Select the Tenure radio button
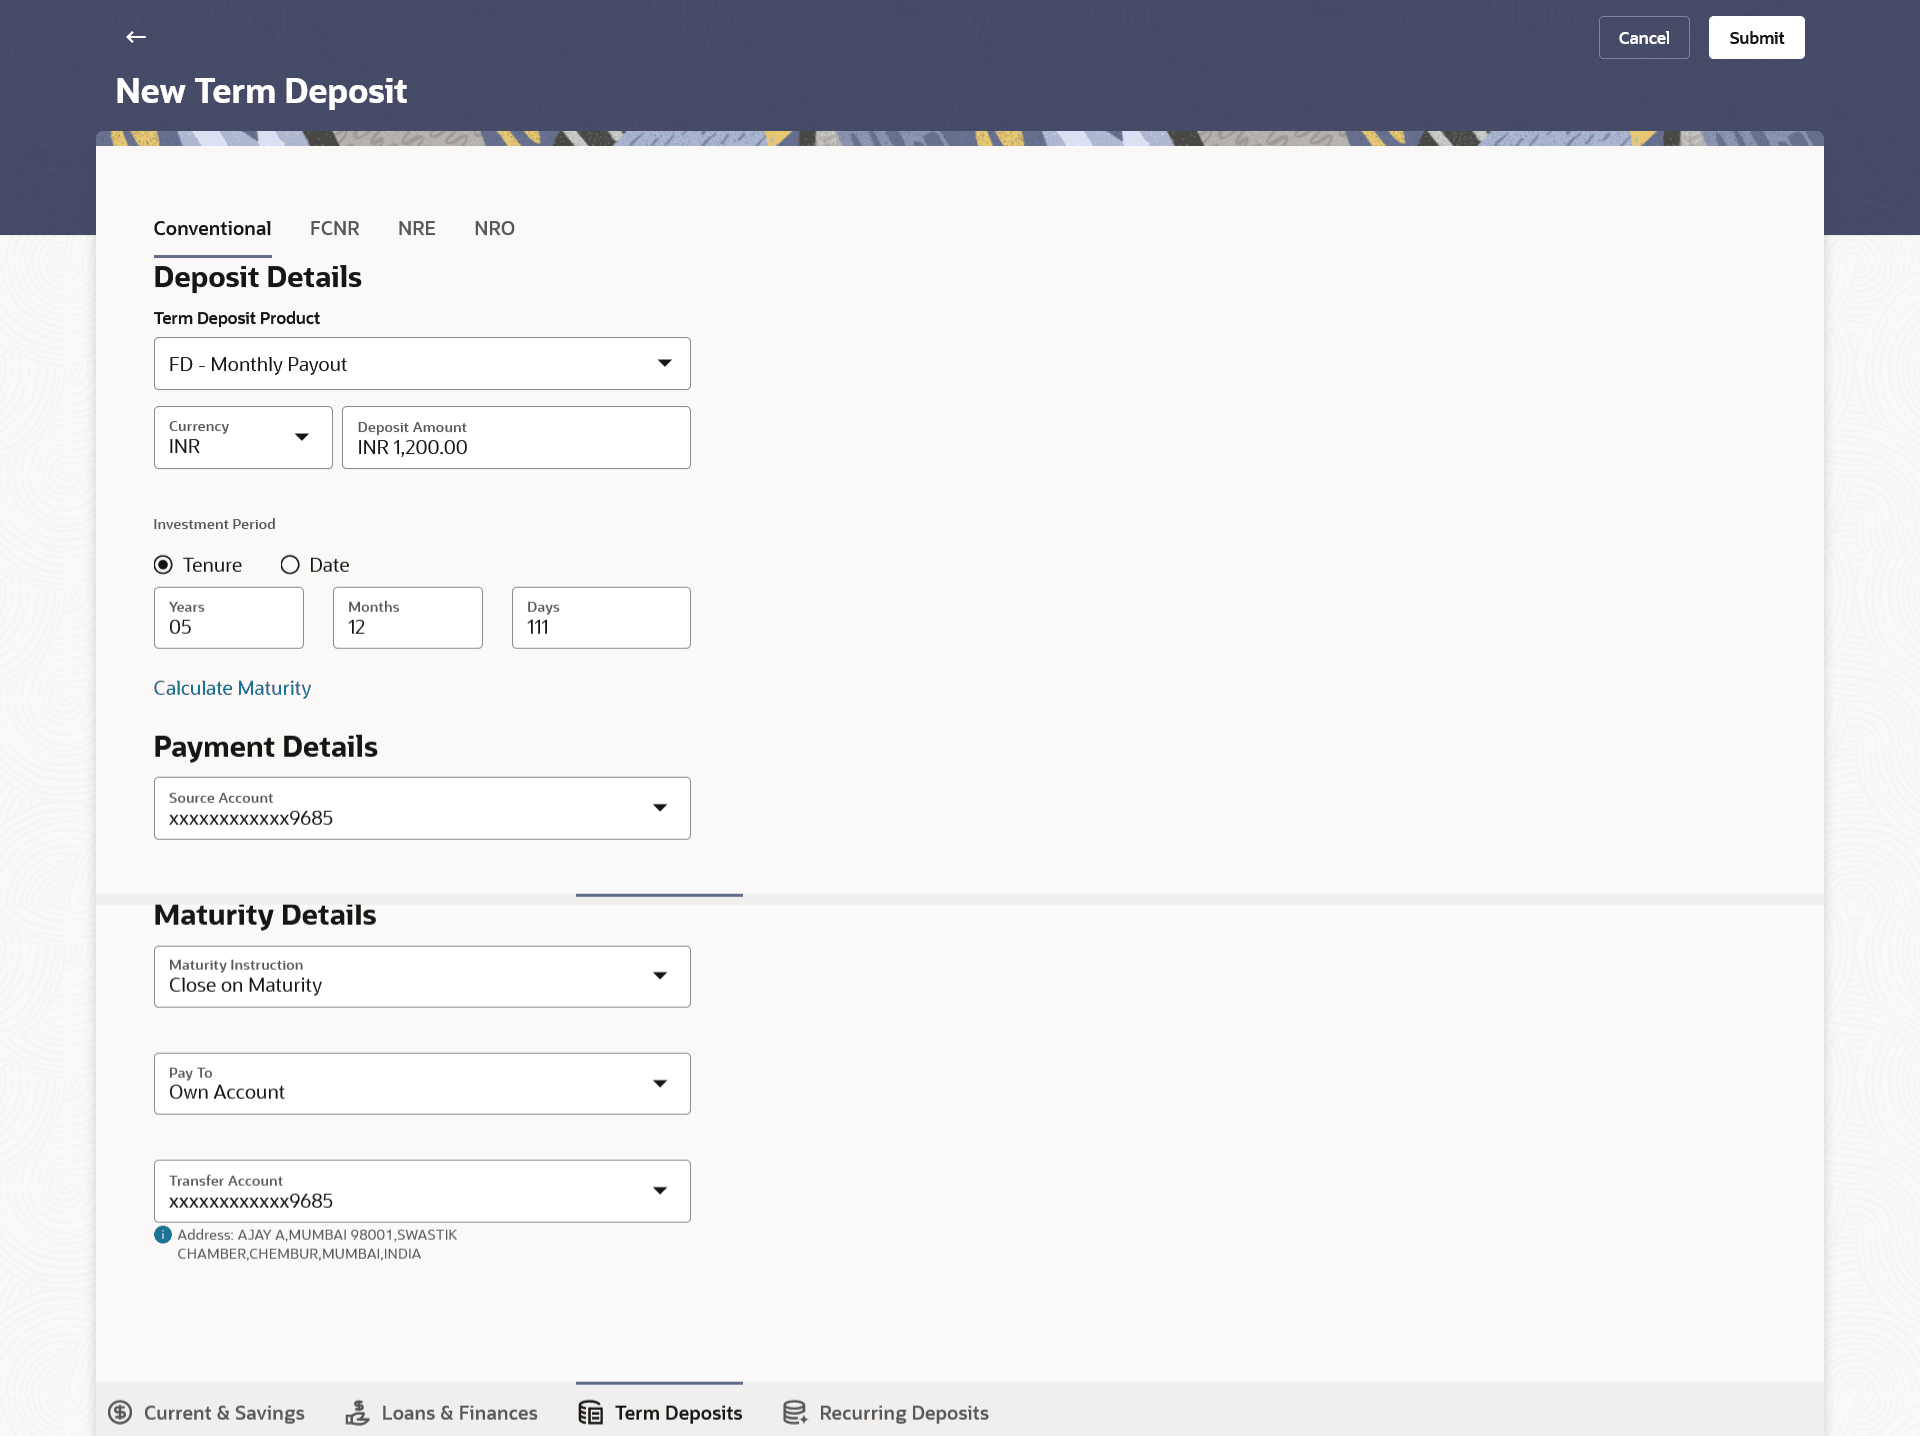 [163, 565]
